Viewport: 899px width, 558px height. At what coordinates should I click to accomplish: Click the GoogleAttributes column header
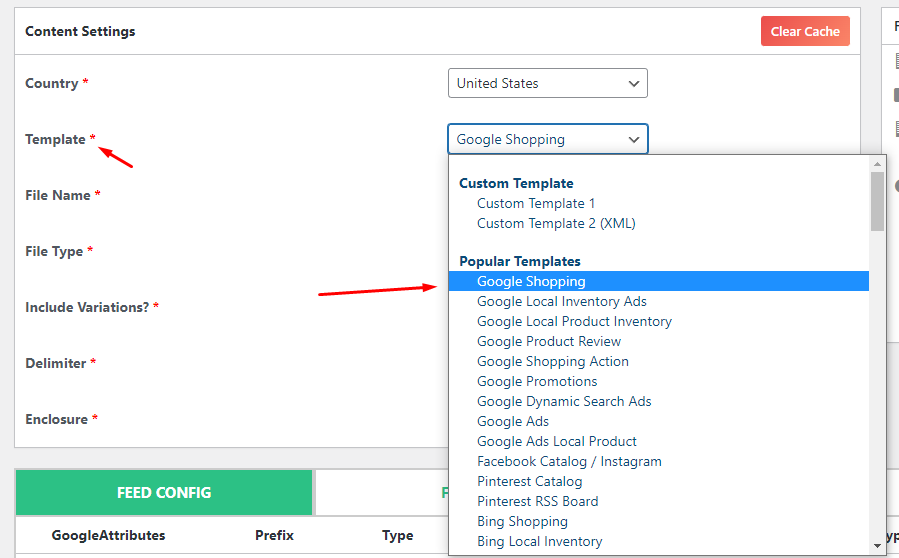click(108, 536)
